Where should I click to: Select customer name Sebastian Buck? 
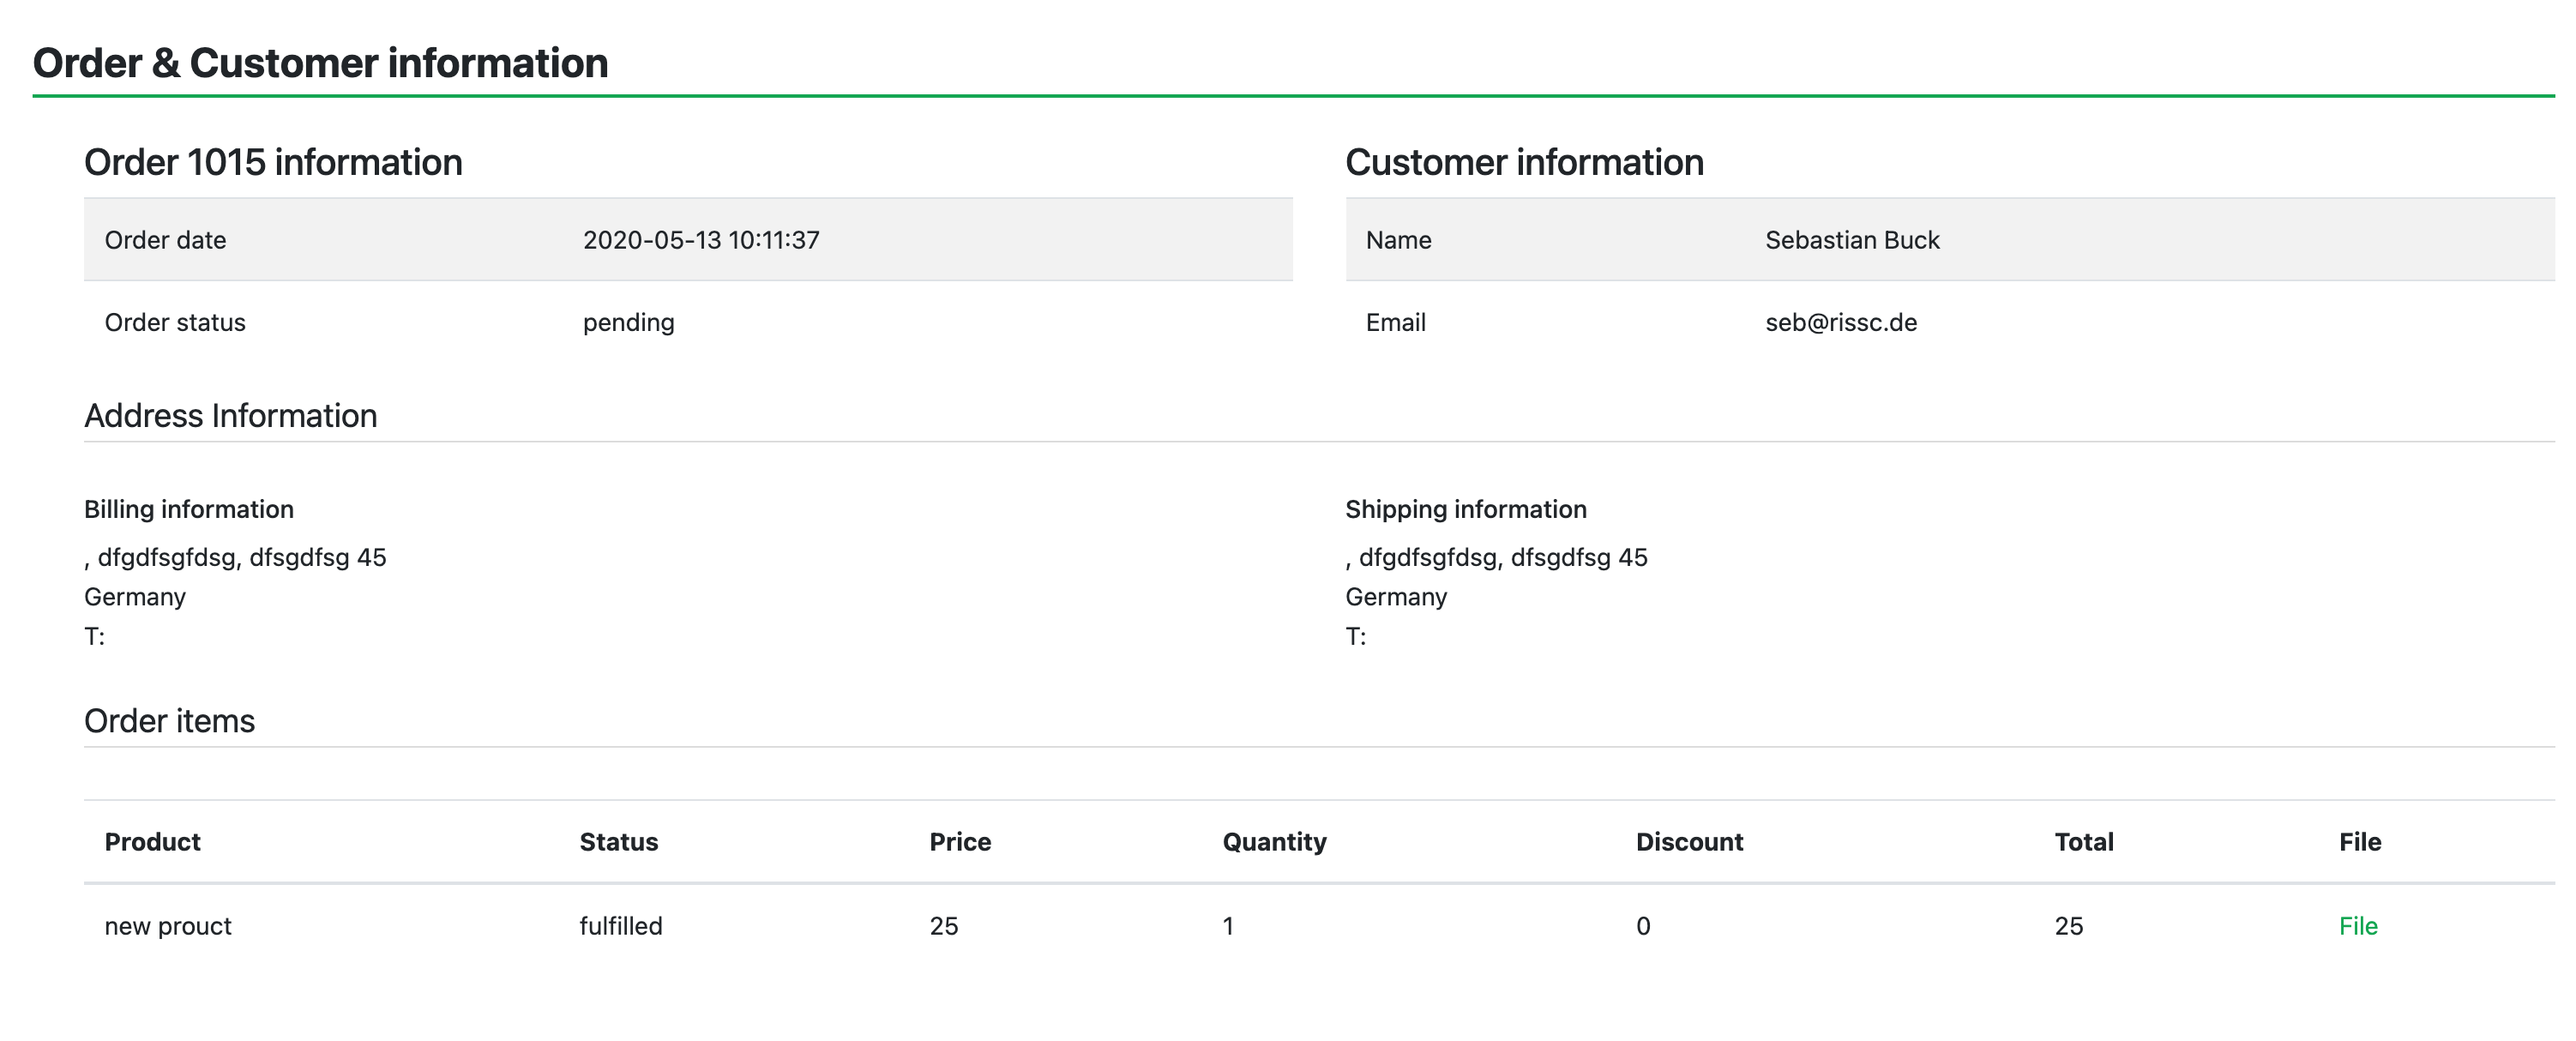point(1851,240)
